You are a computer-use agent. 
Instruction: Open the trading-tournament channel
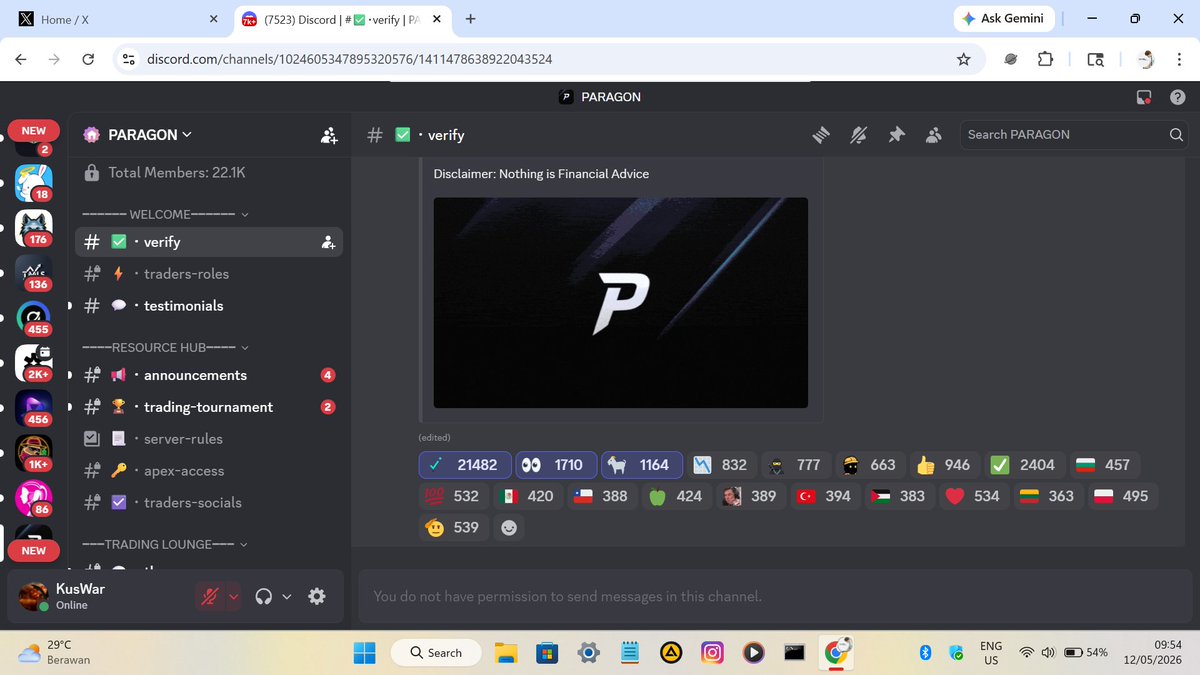pyautogui.click(x=209, y=407)
